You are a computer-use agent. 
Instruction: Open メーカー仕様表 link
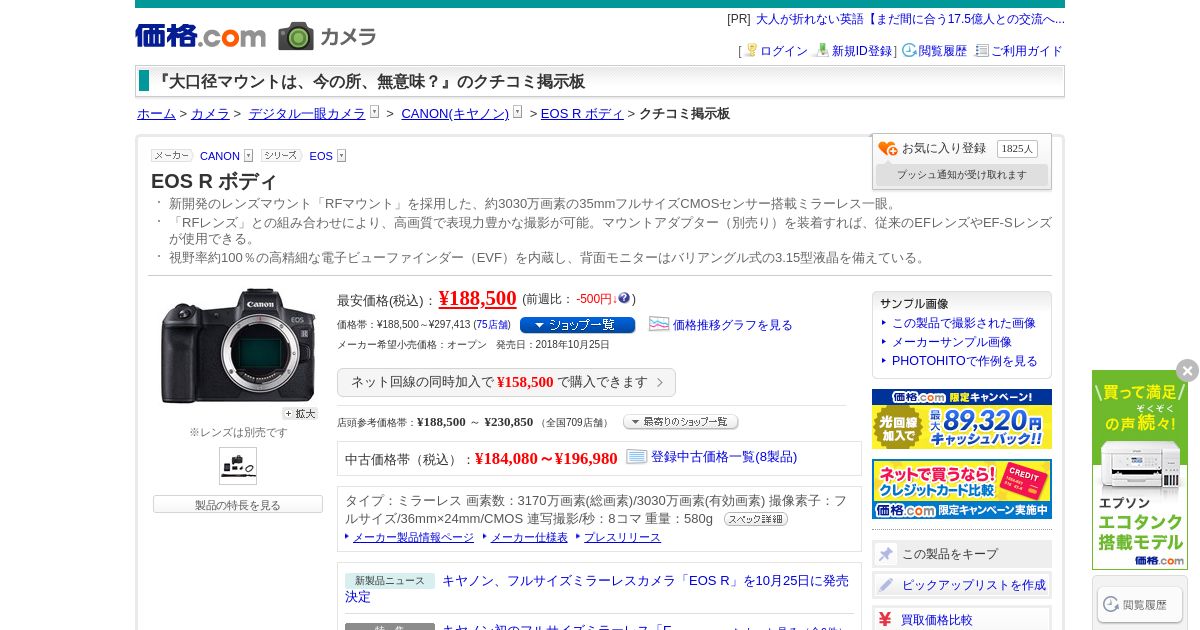[x=529, y=538]
